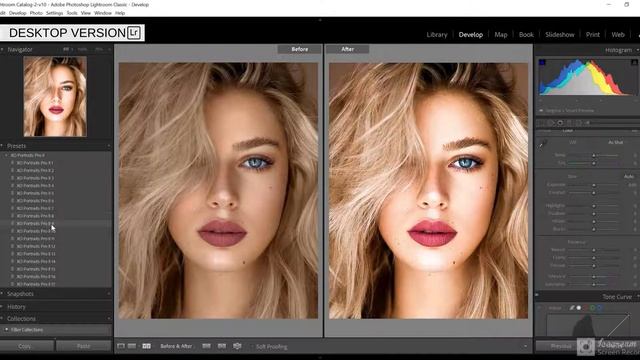Collapse the Histogram panel
The width and height of the screenshot is (640, 360).
[x=638, y=50]
